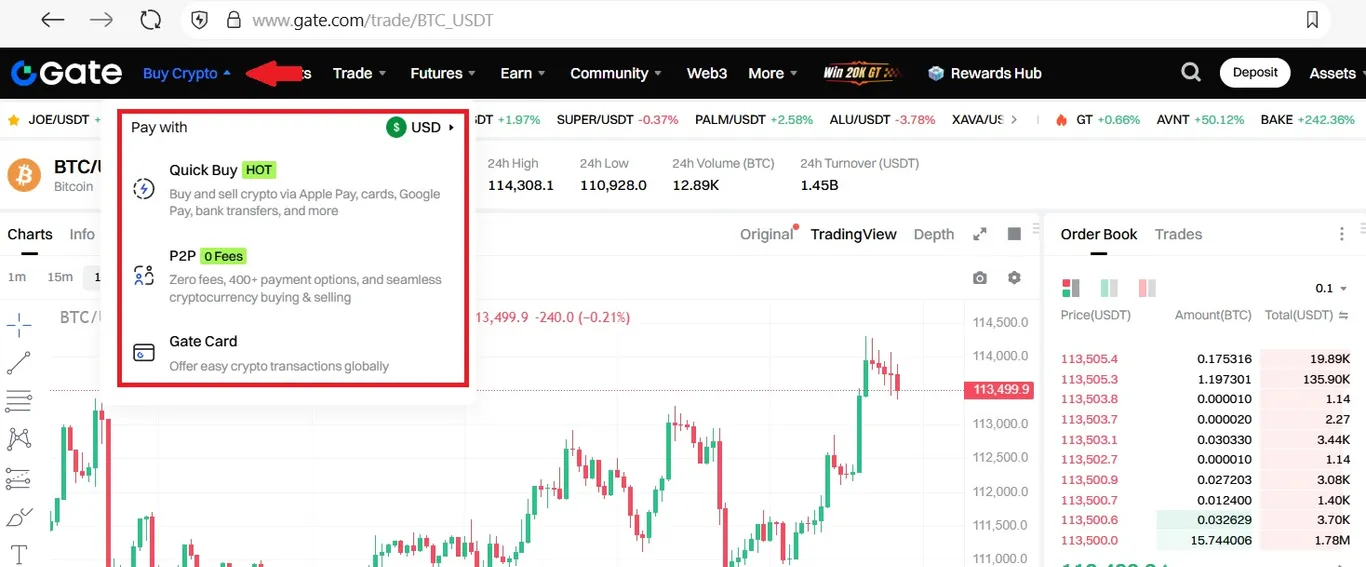Click the Quick Buy lightning icon
This screenshot has width=1366, height=567.
[x=144, y=189]
